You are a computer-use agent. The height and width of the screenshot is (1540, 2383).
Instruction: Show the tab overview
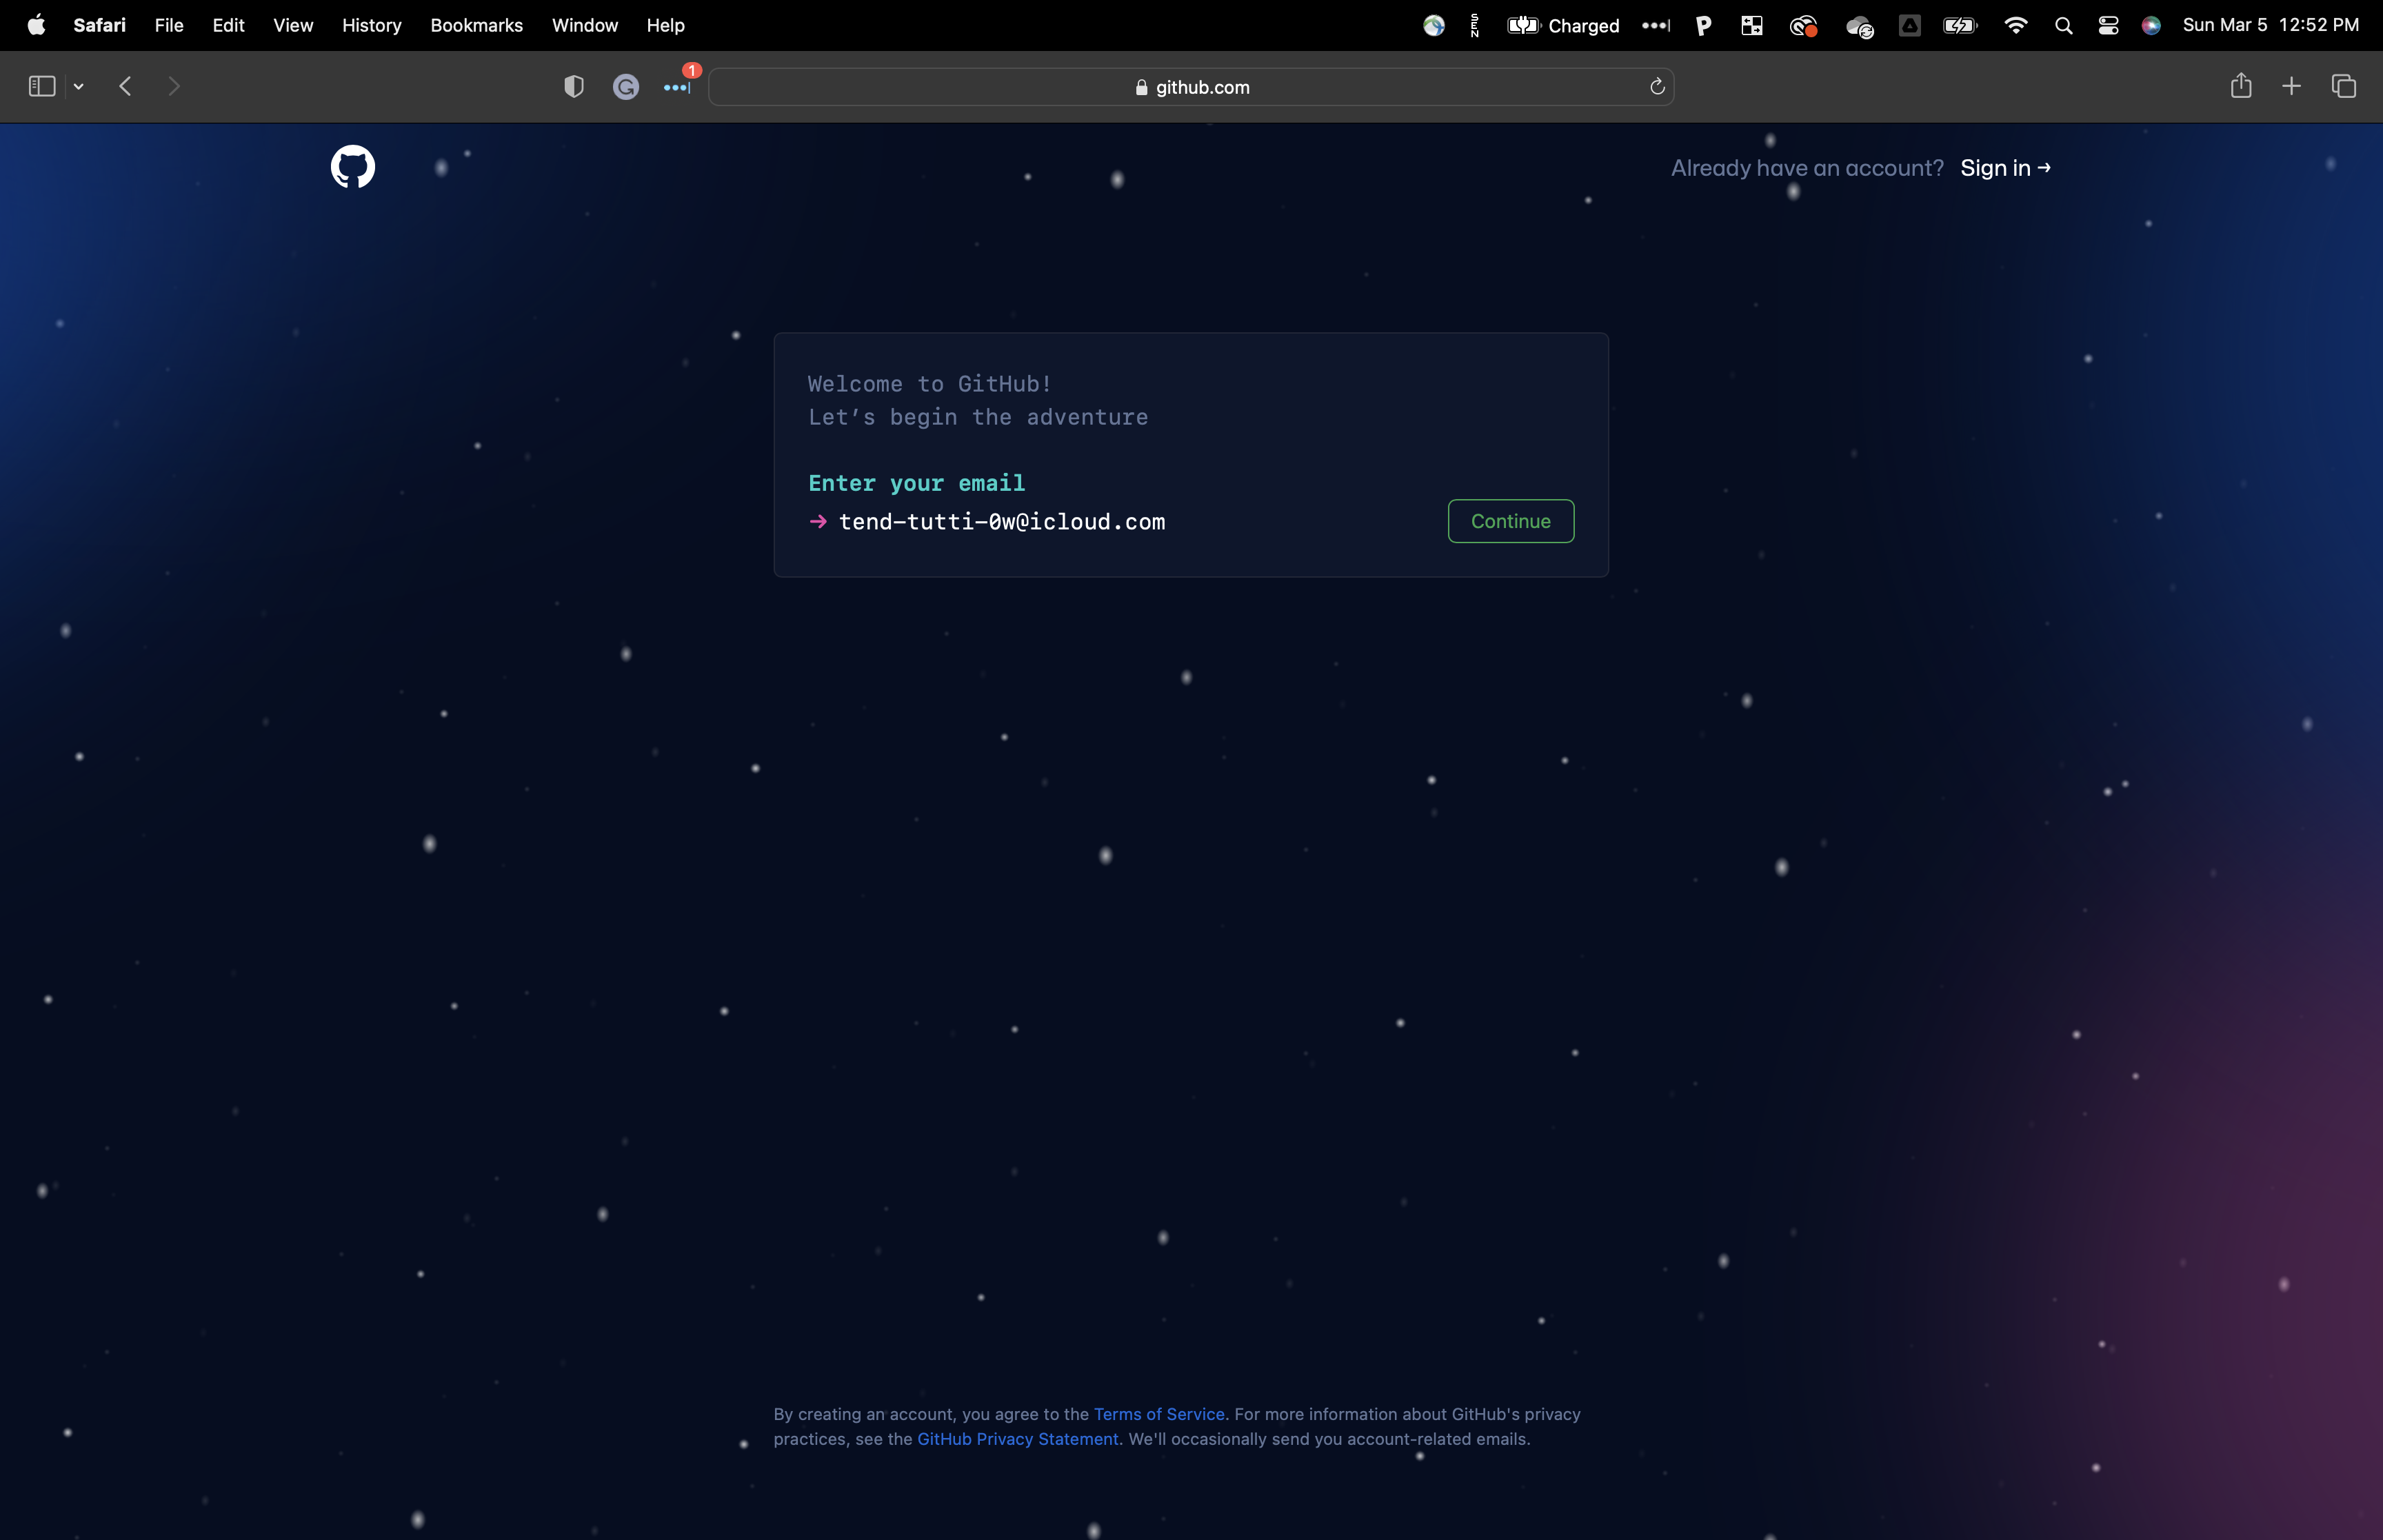click(x=2344, y=87)
